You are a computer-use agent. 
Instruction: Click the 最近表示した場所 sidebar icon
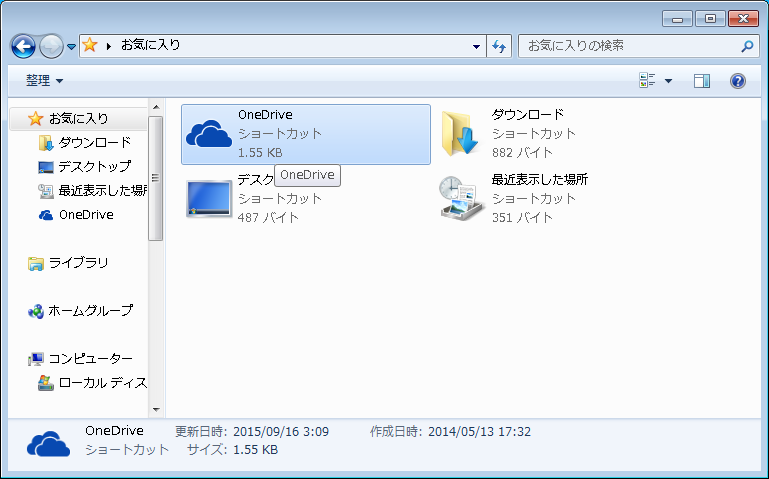(46, 191)
